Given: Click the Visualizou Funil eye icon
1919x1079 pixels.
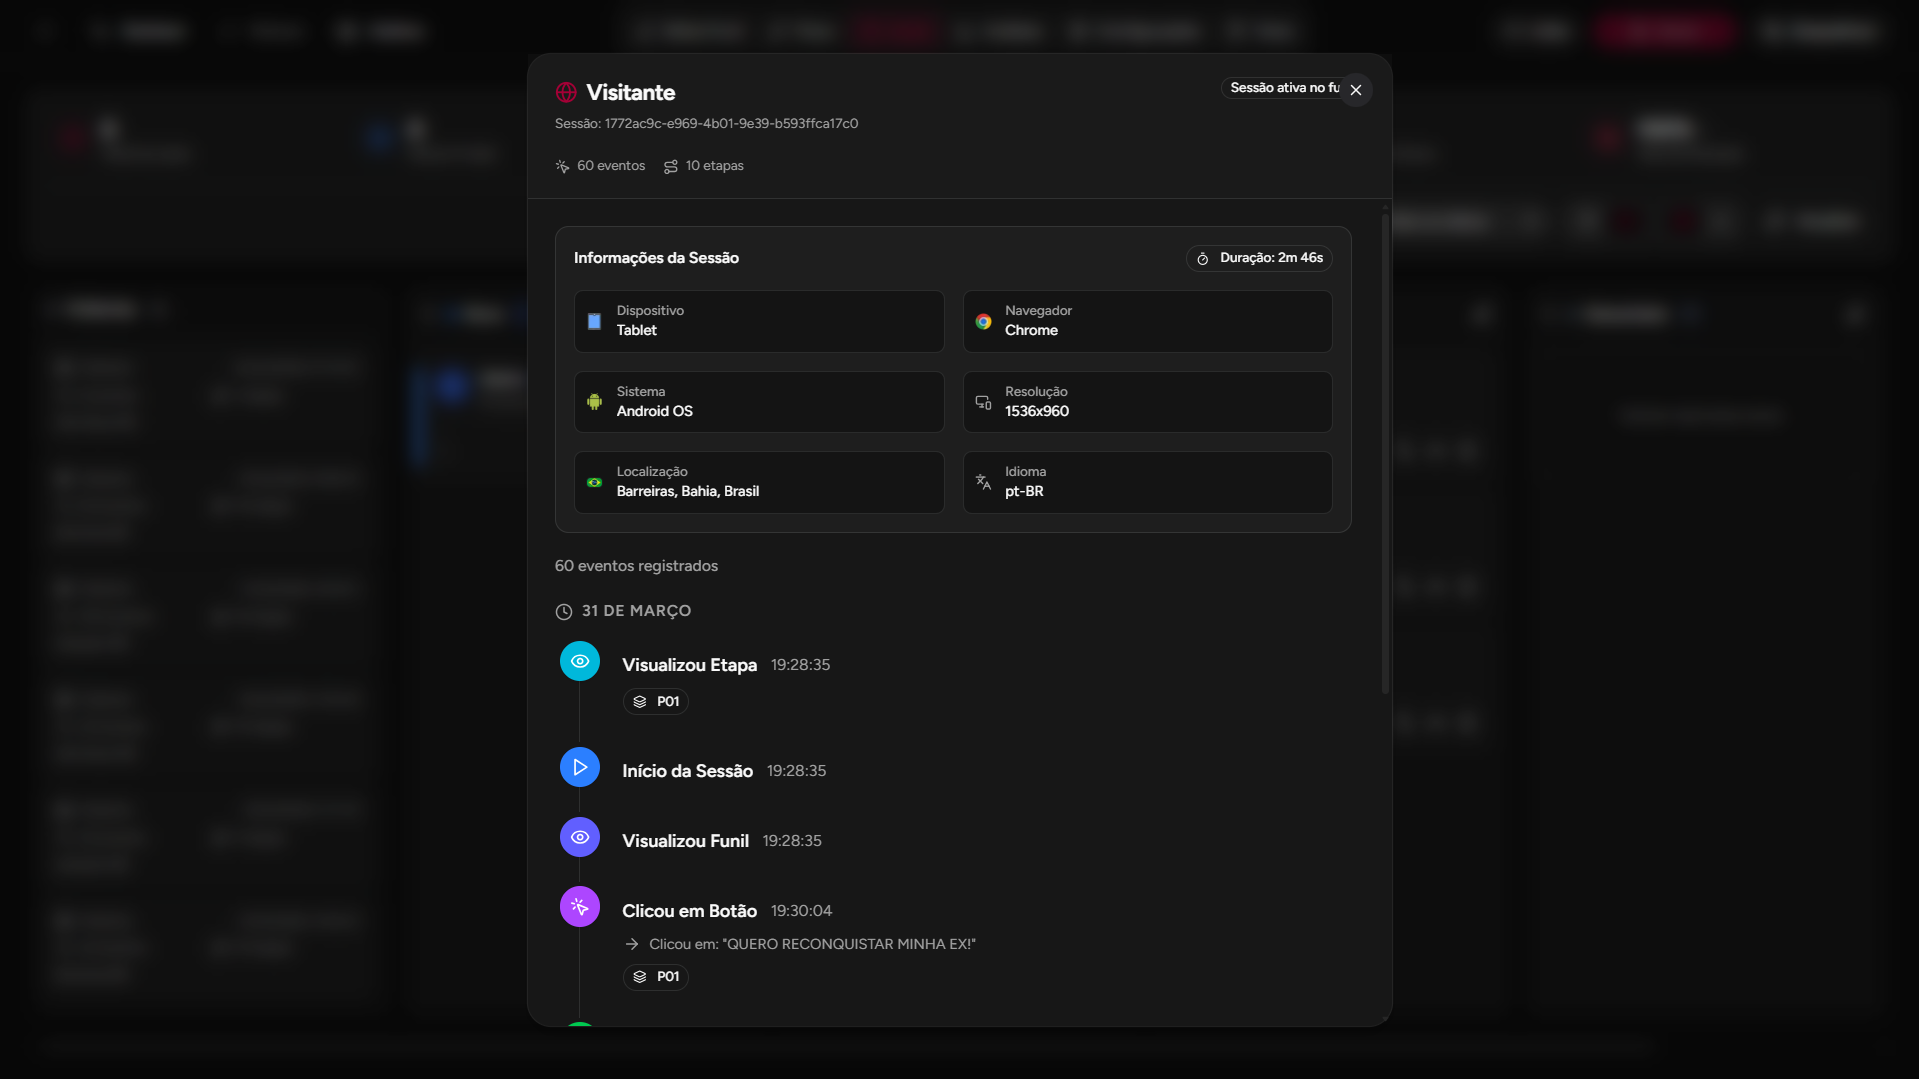Looking at the screenshot, I should 579,837.
